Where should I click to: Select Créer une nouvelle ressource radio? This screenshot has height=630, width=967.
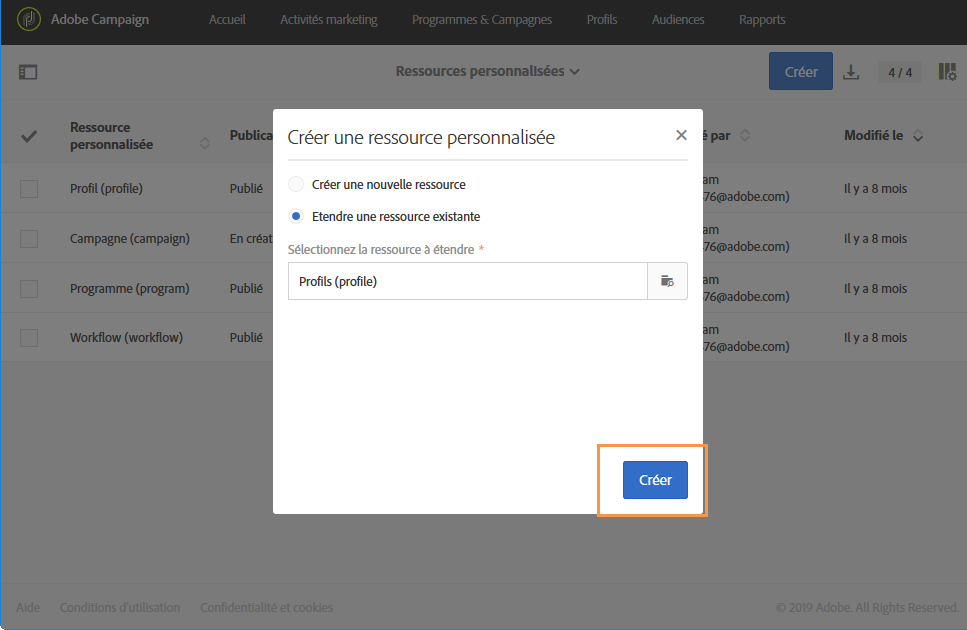coord(296,184)
